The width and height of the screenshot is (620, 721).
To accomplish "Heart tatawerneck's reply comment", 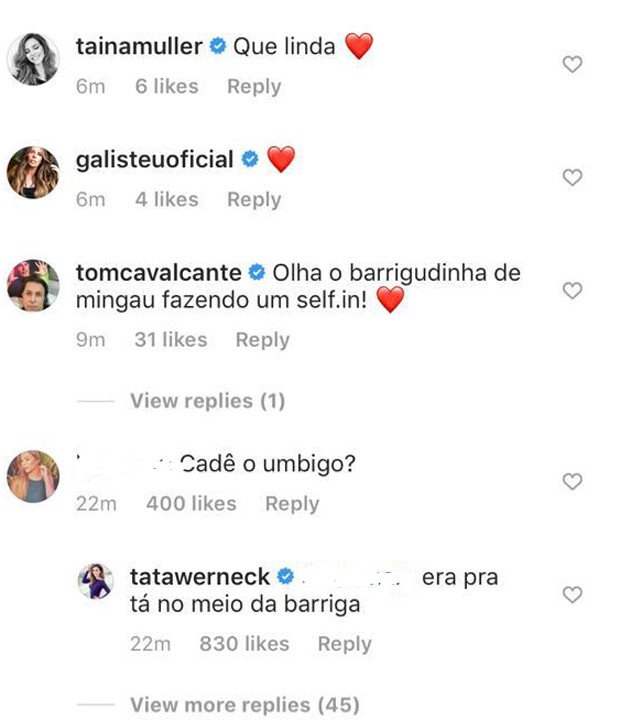I will (x=572, y=595).
